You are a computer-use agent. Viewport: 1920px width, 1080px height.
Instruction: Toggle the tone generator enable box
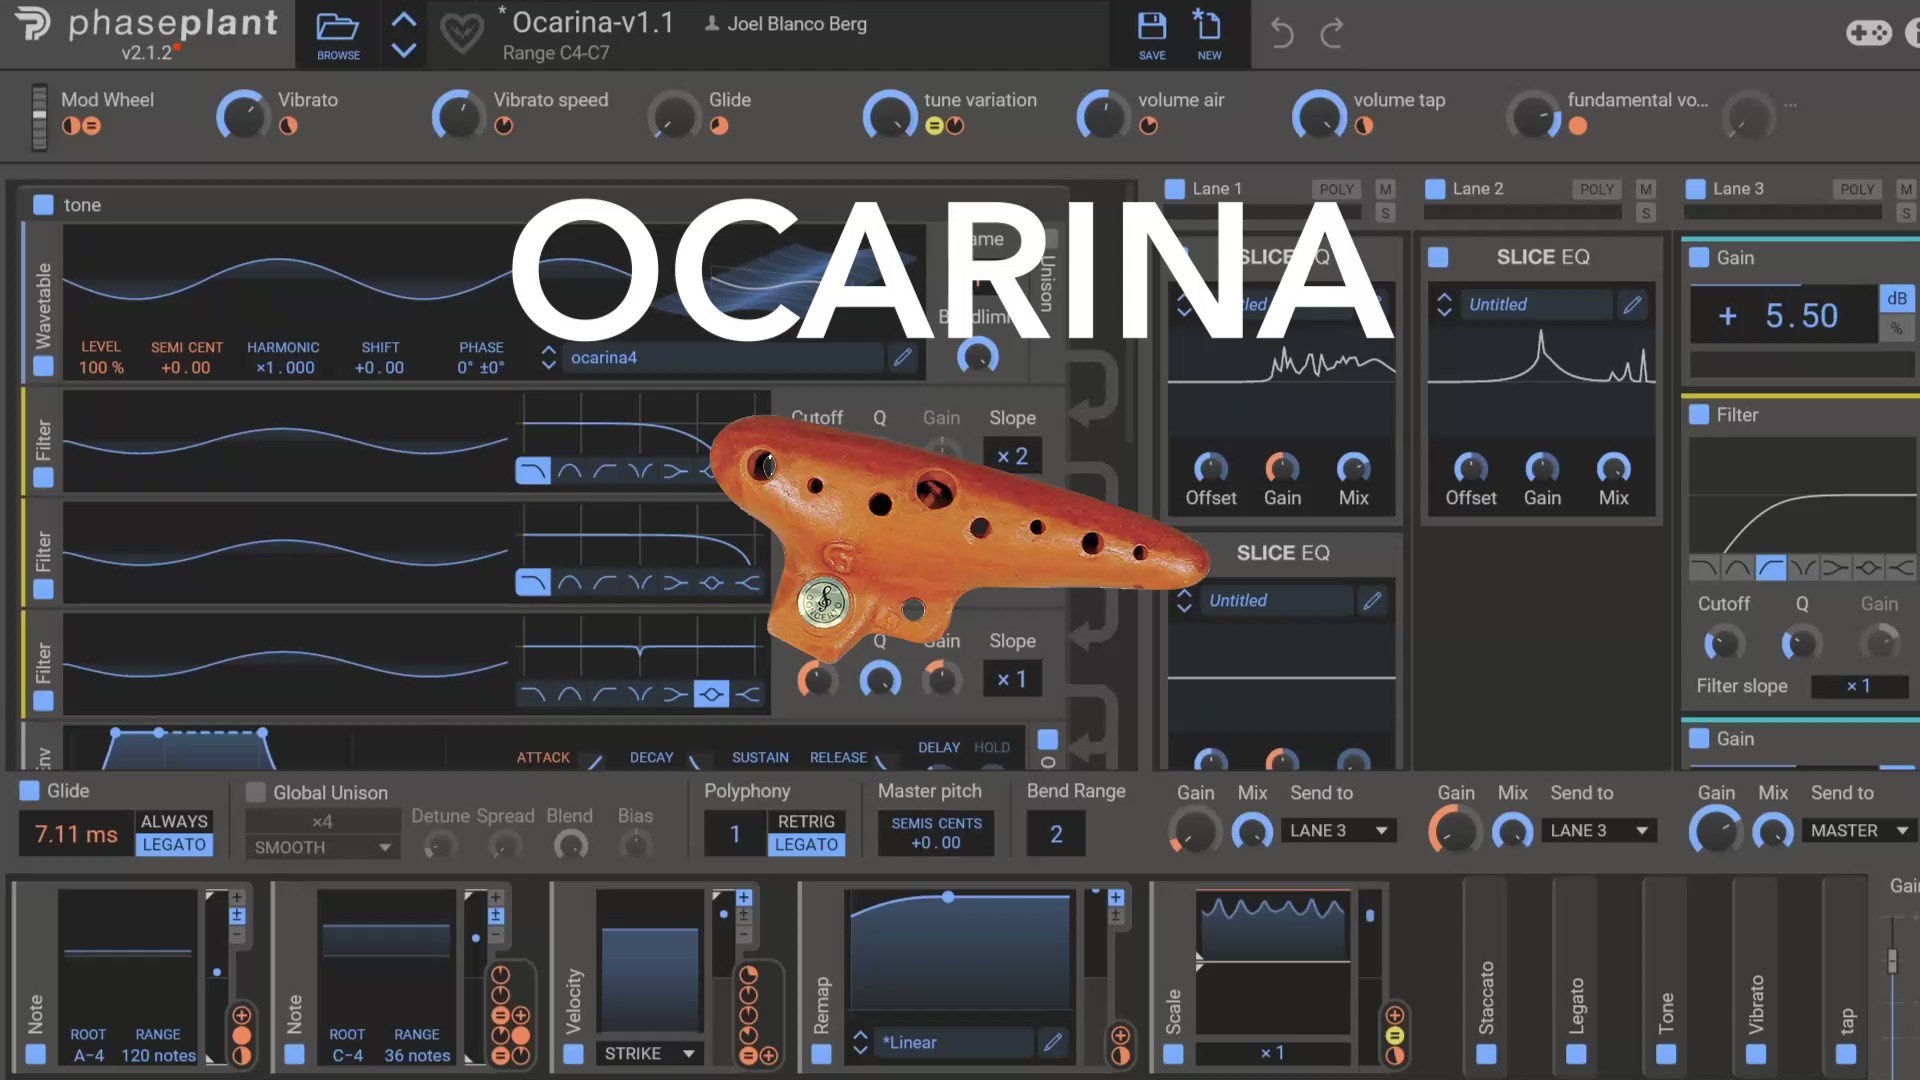[x=43, y=205]
